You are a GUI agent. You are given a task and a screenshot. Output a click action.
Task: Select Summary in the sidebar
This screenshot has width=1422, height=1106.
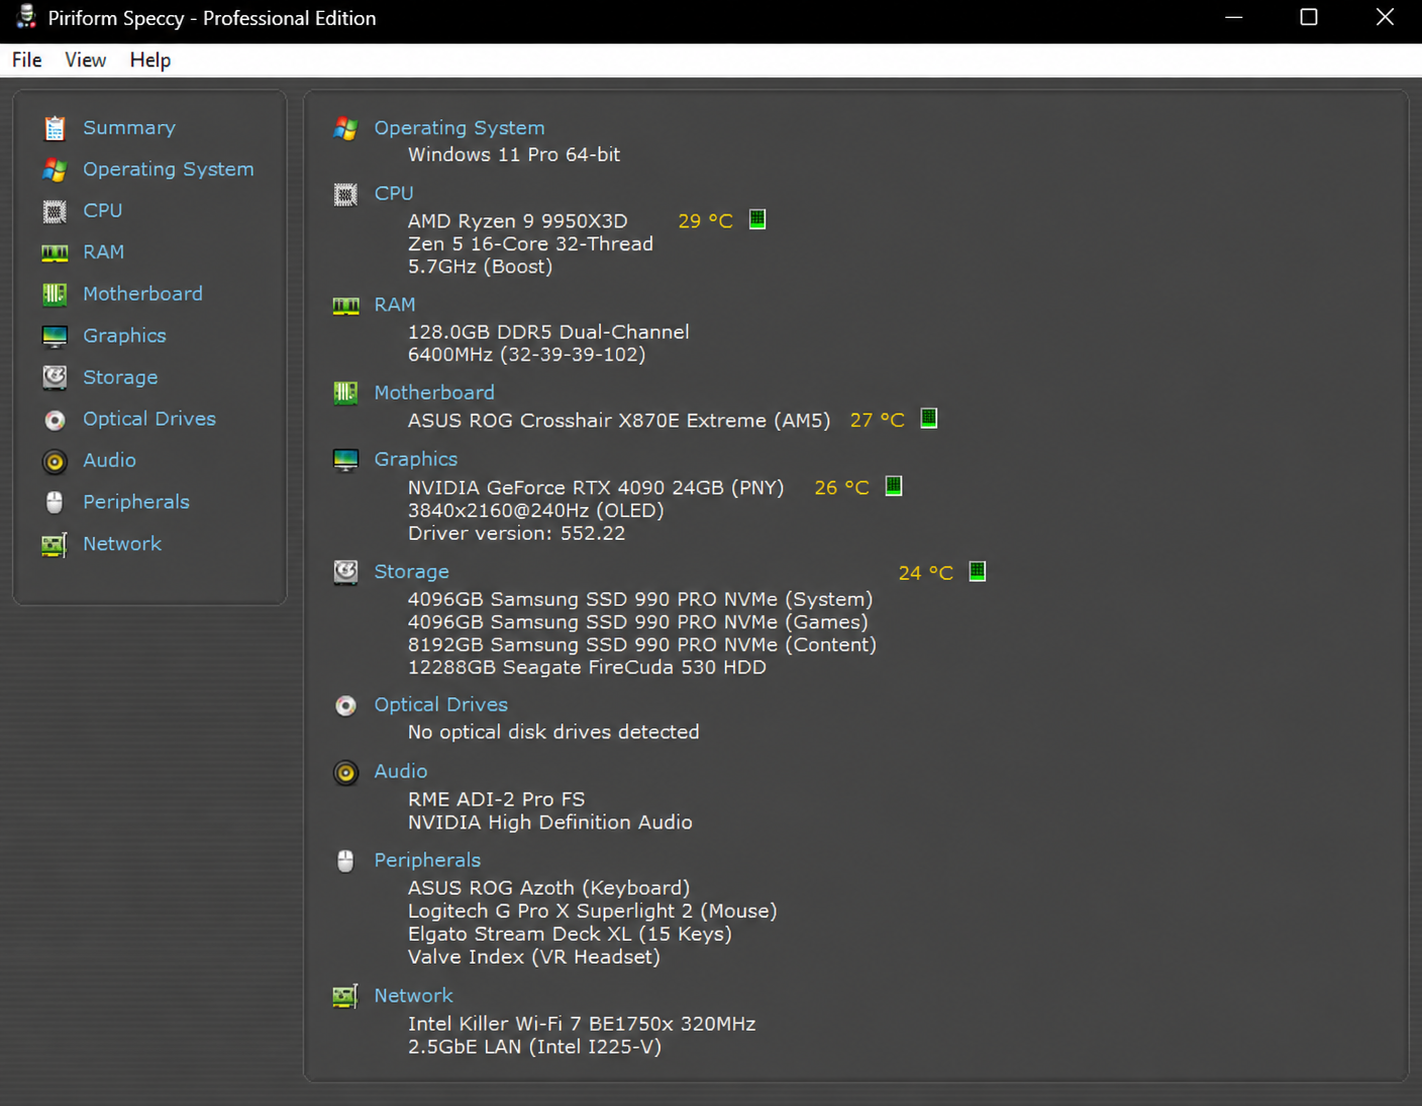129,128
